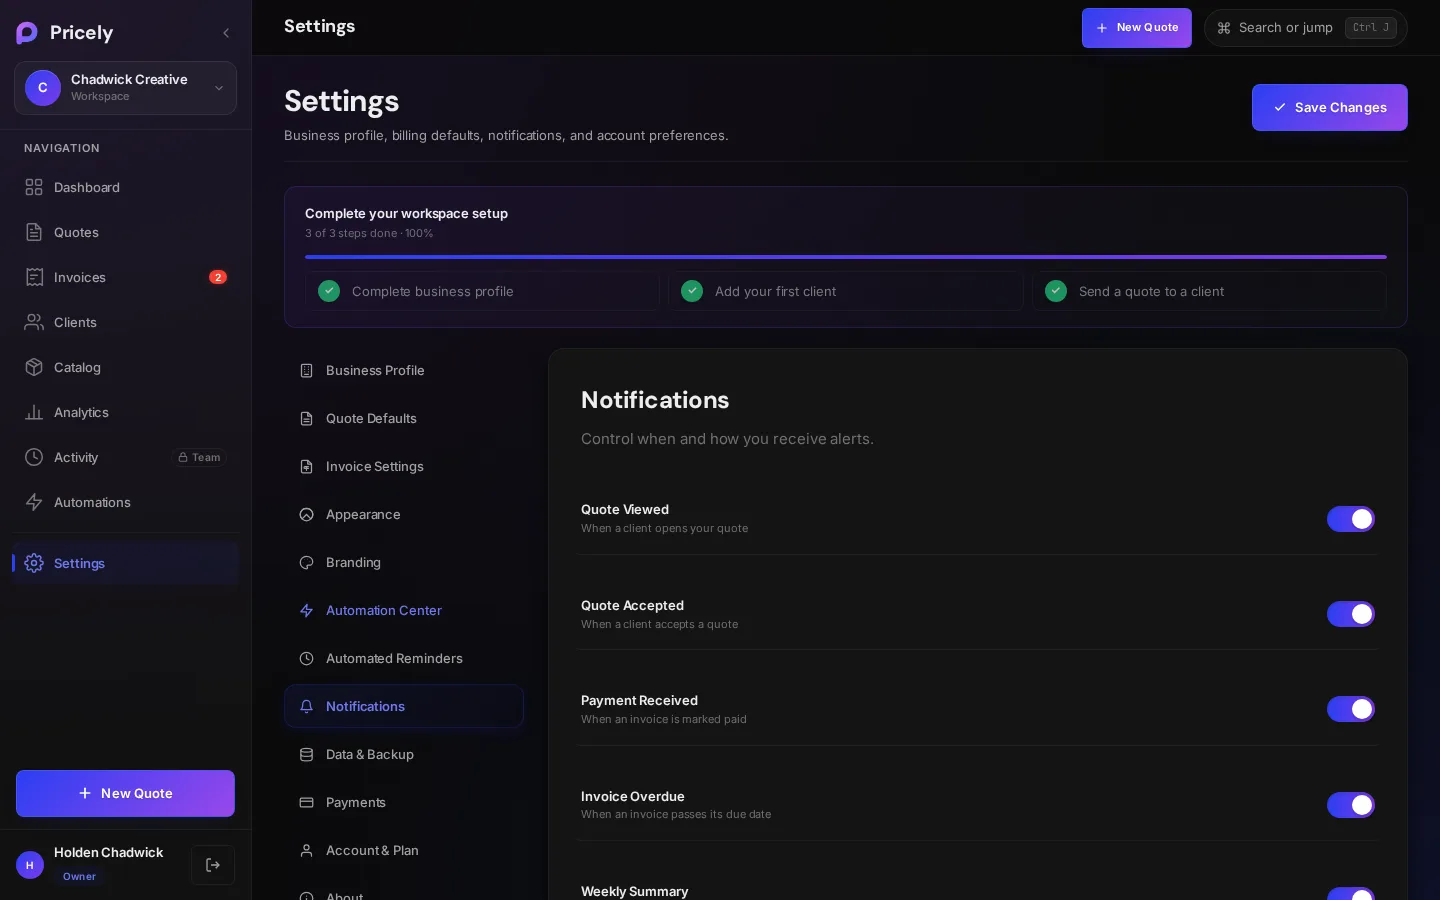Click the Holden Chadwick avatar
1440x900 pixels.
click(30, 865)
